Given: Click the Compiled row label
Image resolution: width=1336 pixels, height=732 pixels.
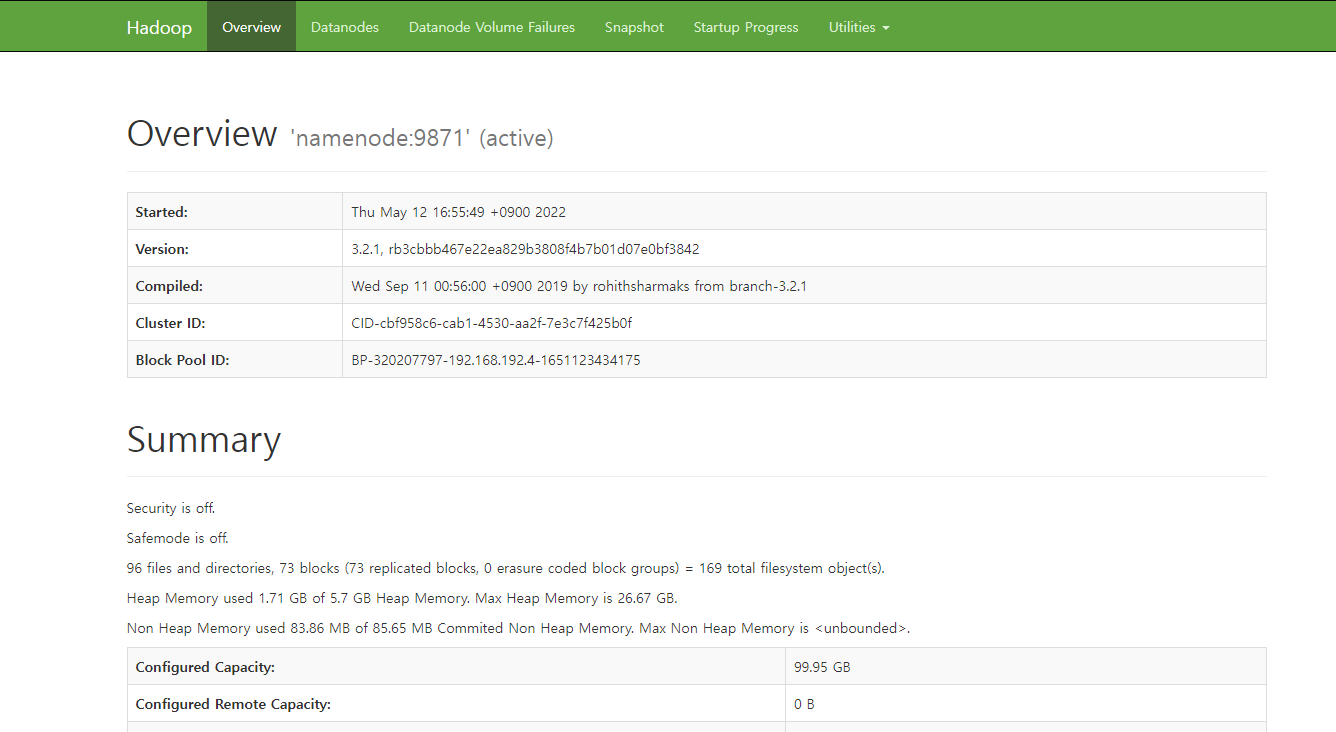Looking at the screenshot, I should 169,286.
